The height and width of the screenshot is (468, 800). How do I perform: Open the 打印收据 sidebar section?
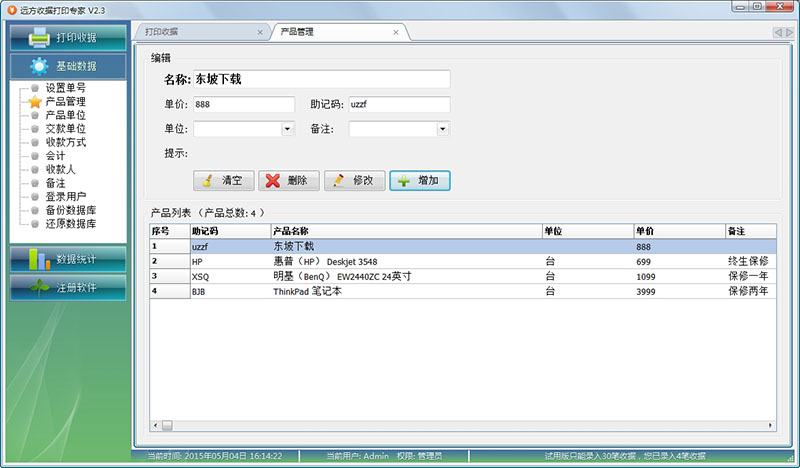(68, 37)
